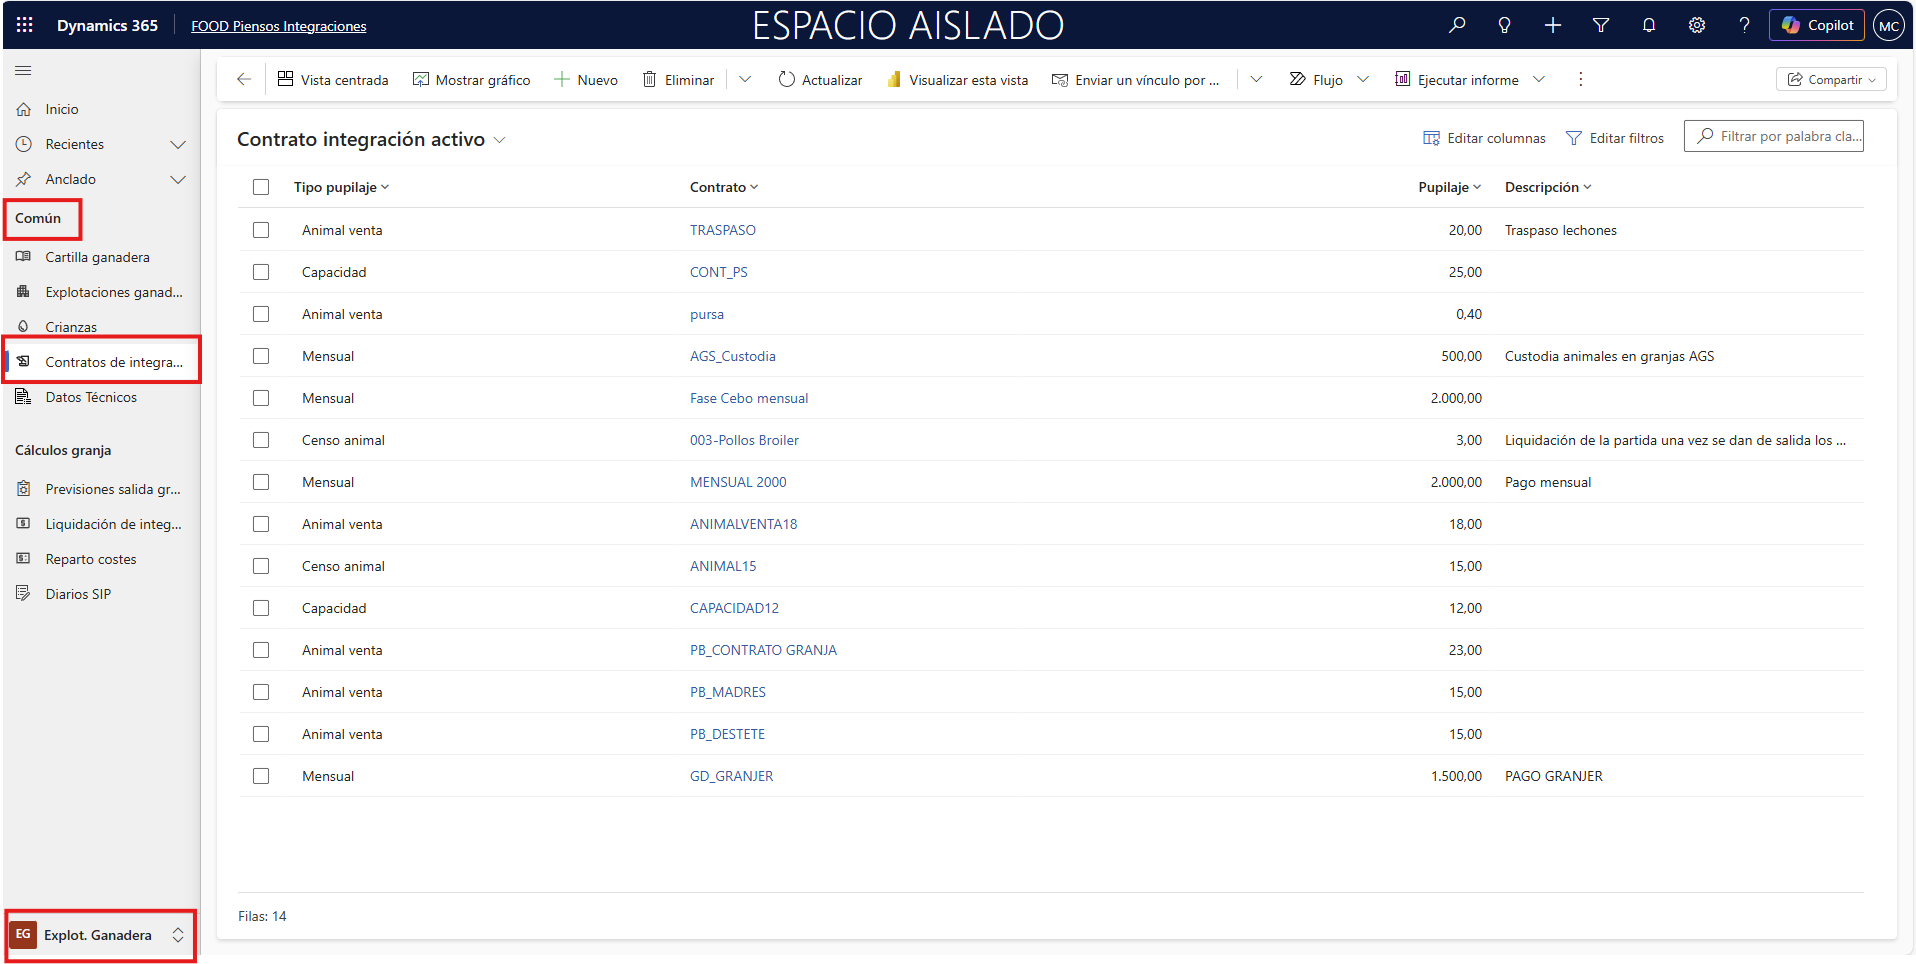The width and height of the screenshot is (1916, 964).
Task: Open Reparto costes from the sidebar
Action: 90,559
